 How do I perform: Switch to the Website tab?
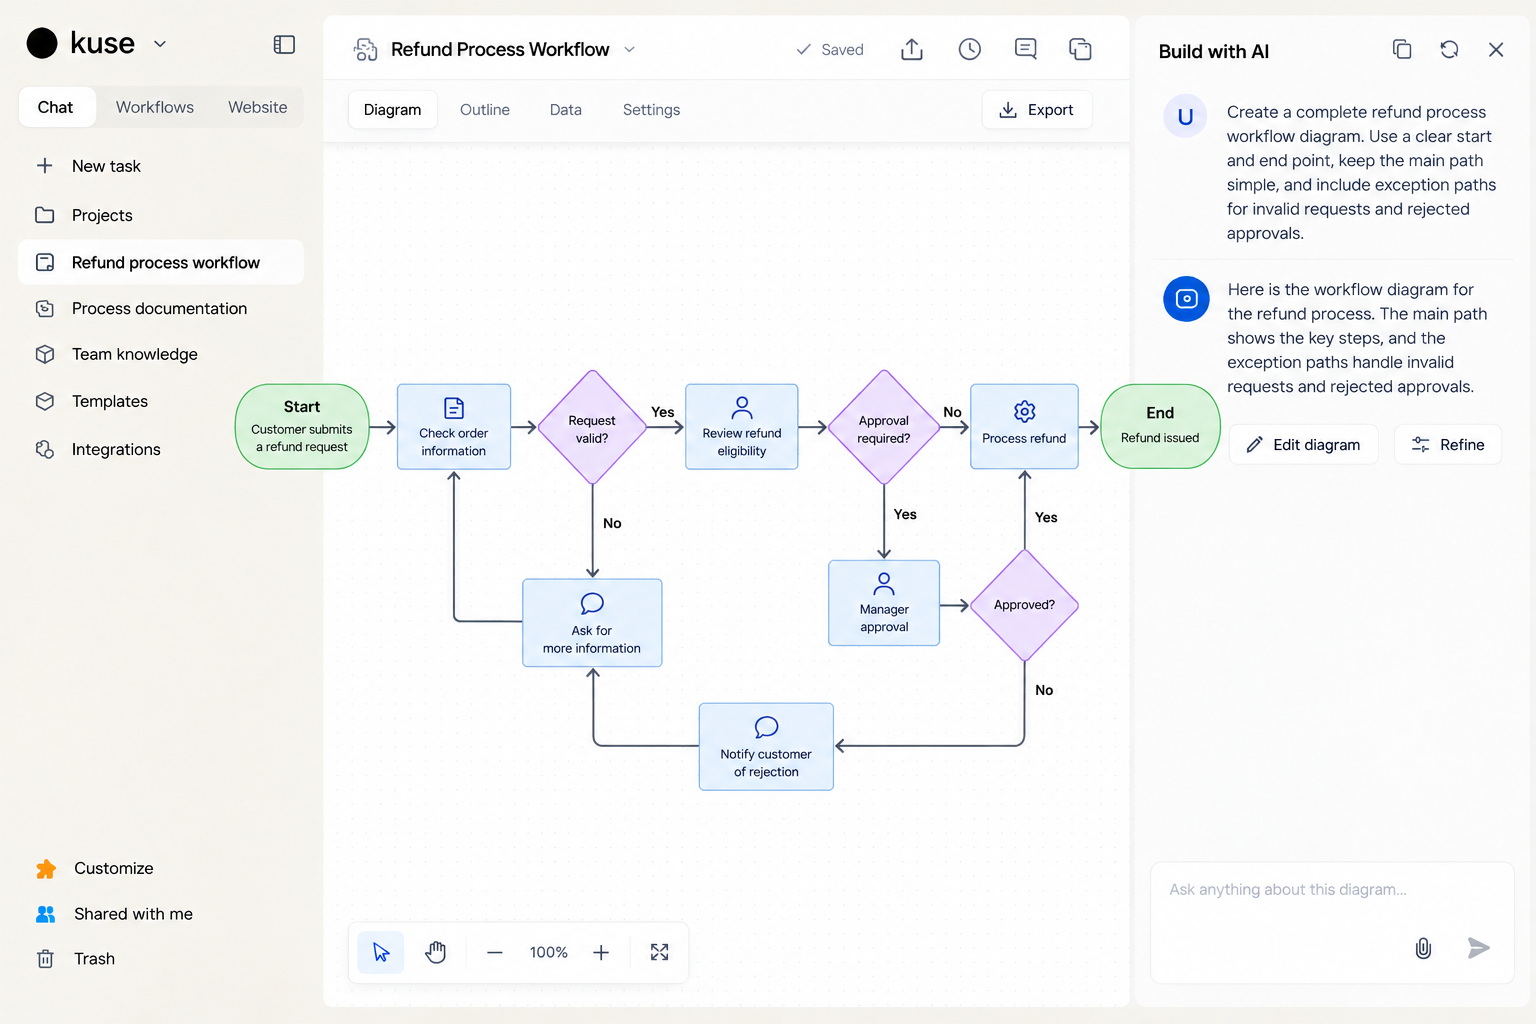coord(258,107)
